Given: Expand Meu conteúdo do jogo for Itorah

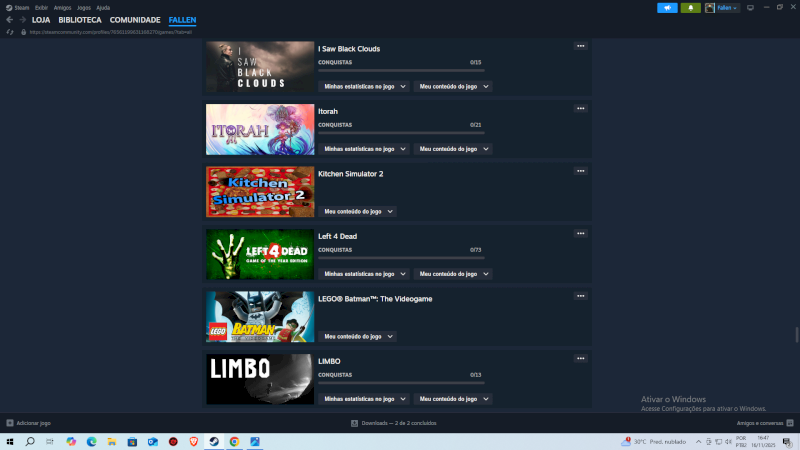Looking at the screenshot, I should [453, 149].
